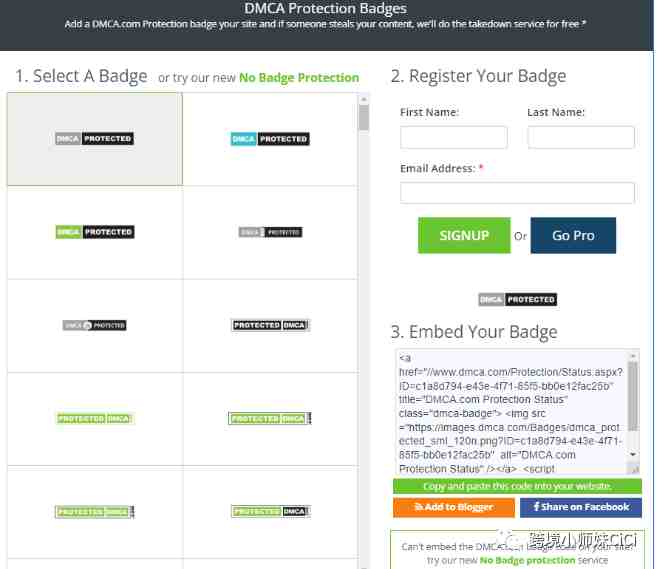Click the badge list scroll up arrow
Viewport: 657px width, 569px height.
pos(364,99)
